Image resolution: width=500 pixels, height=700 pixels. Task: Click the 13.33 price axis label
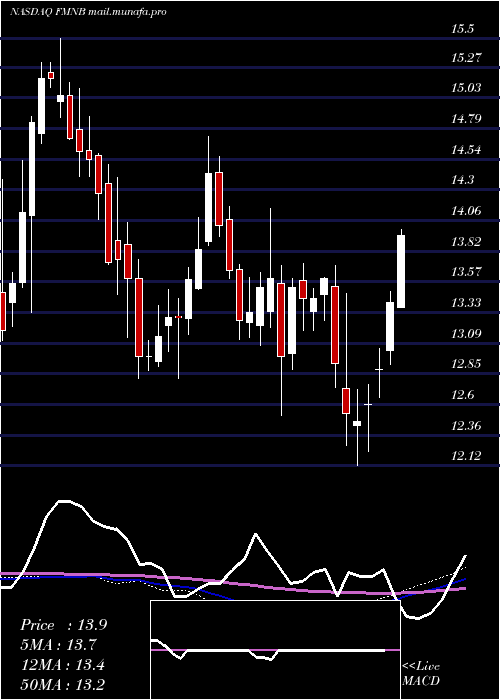pyautogui.click(x=467, y=303)
